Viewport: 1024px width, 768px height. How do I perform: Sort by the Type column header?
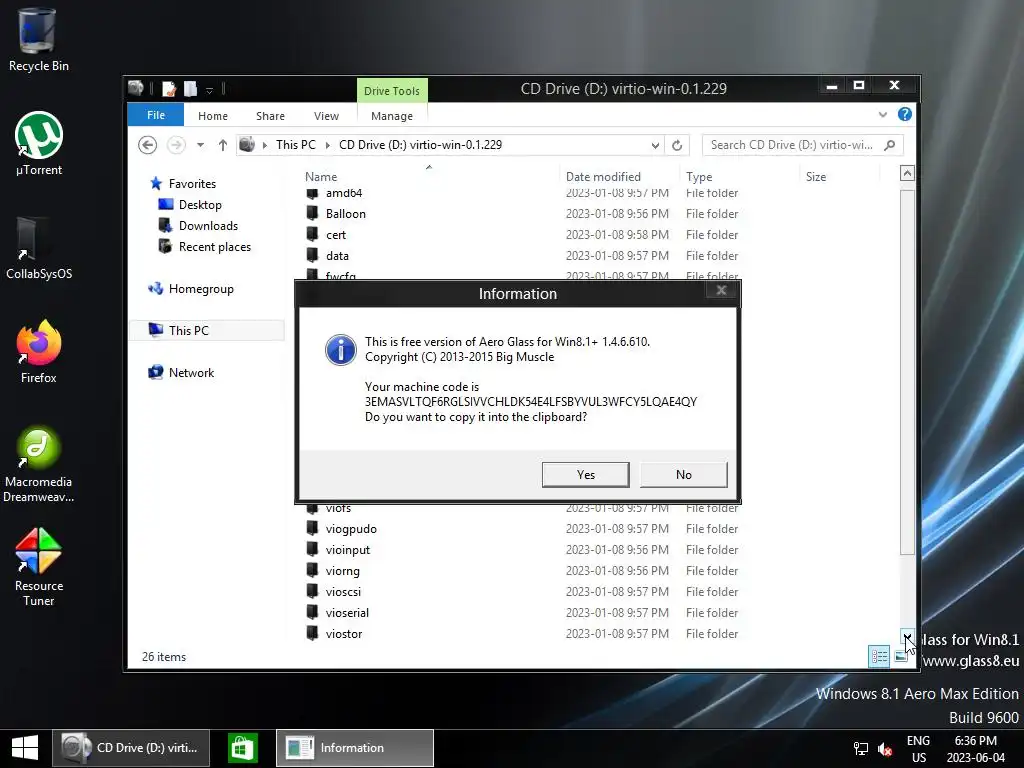(x=740, y=176)
